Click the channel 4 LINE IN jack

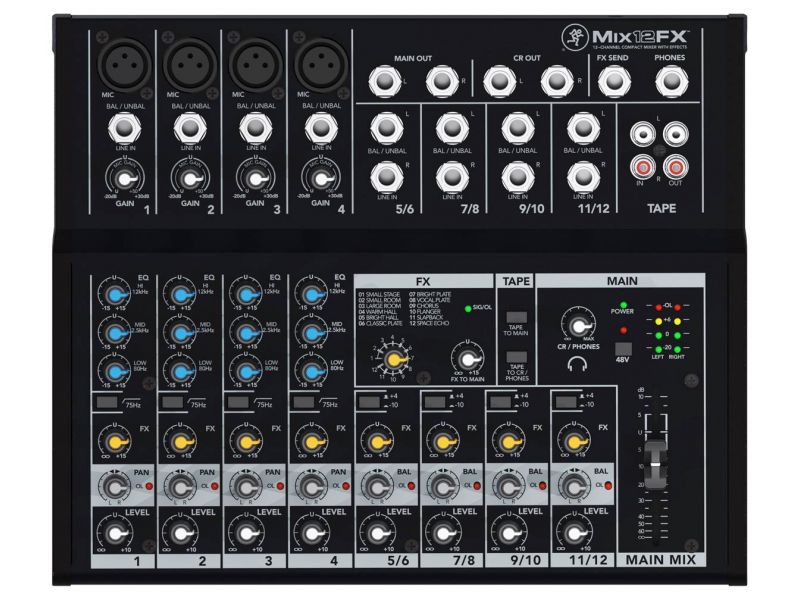click(321, 128)
